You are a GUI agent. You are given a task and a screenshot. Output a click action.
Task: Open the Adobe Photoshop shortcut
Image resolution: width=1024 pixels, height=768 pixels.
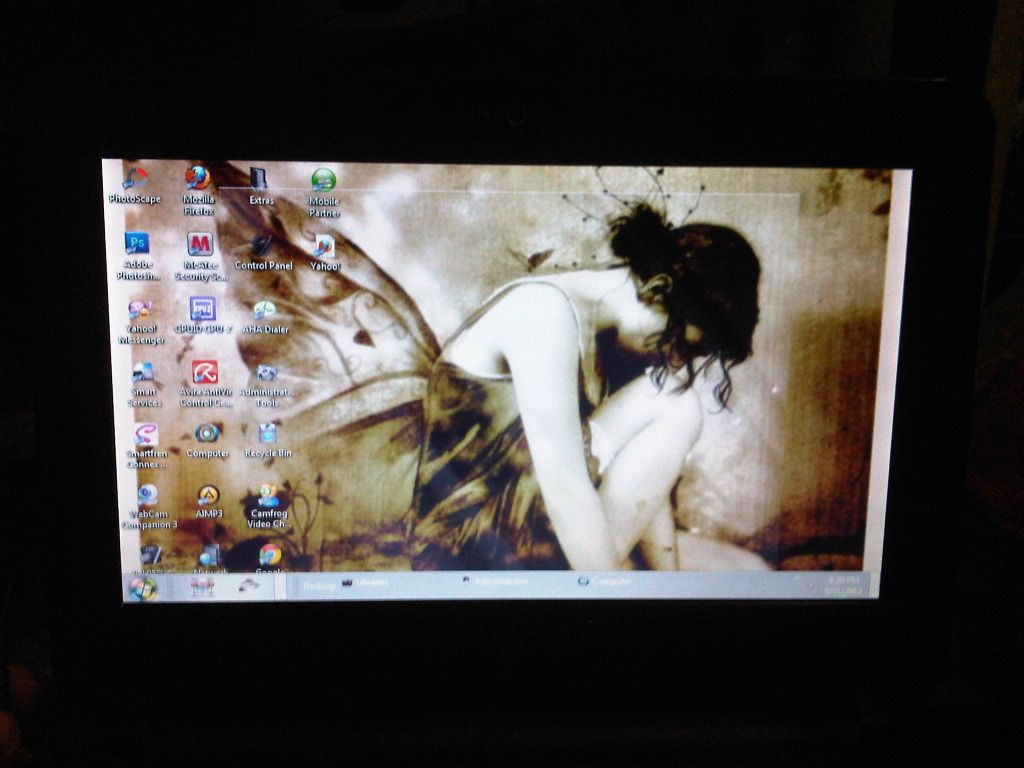coord(138,256)
